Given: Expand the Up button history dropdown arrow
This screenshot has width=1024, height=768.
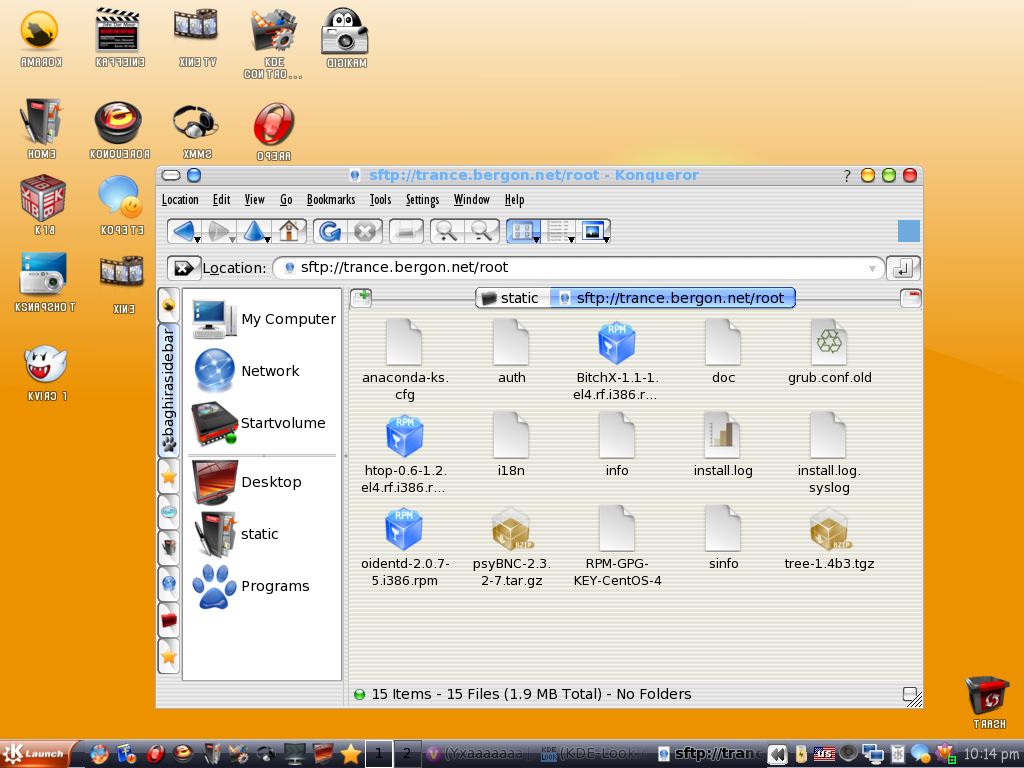Looking at the screenshot, I should pyautogui.click(x=267, y=240).
